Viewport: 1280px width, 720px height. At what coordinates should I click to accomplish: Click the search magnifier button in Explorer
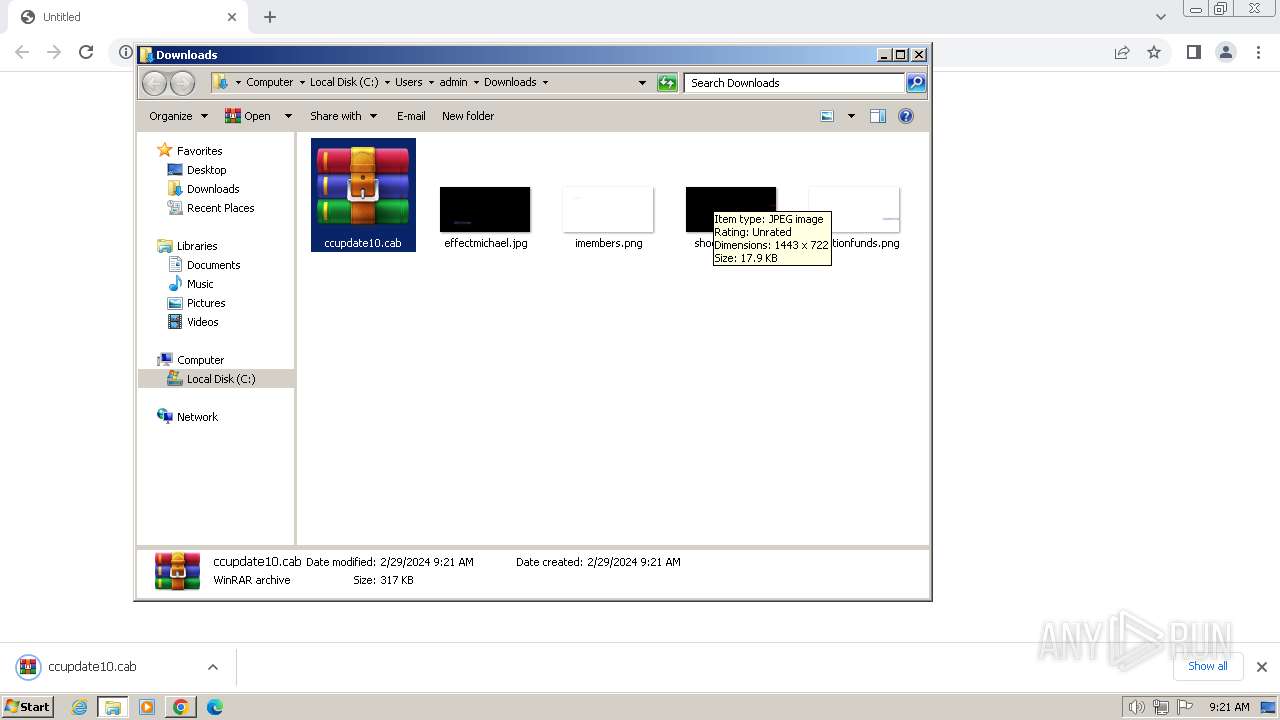pyautogui.click(x=915, y=83)
